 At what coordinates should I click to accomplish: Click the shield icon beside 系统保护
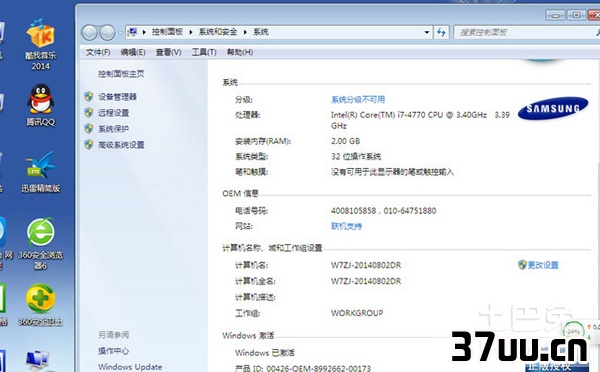[x=89, y=129]
